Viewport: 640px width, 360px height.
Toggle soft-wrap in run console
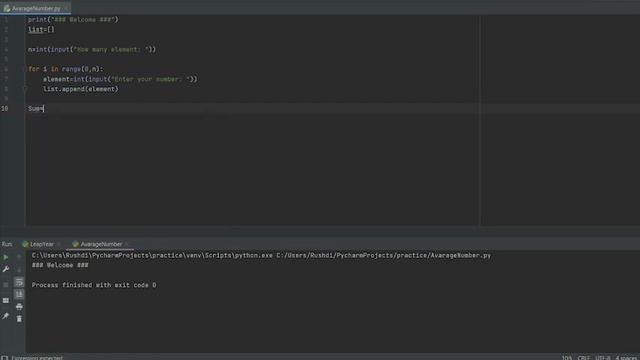pyautogui.click(x=19, y=282)
